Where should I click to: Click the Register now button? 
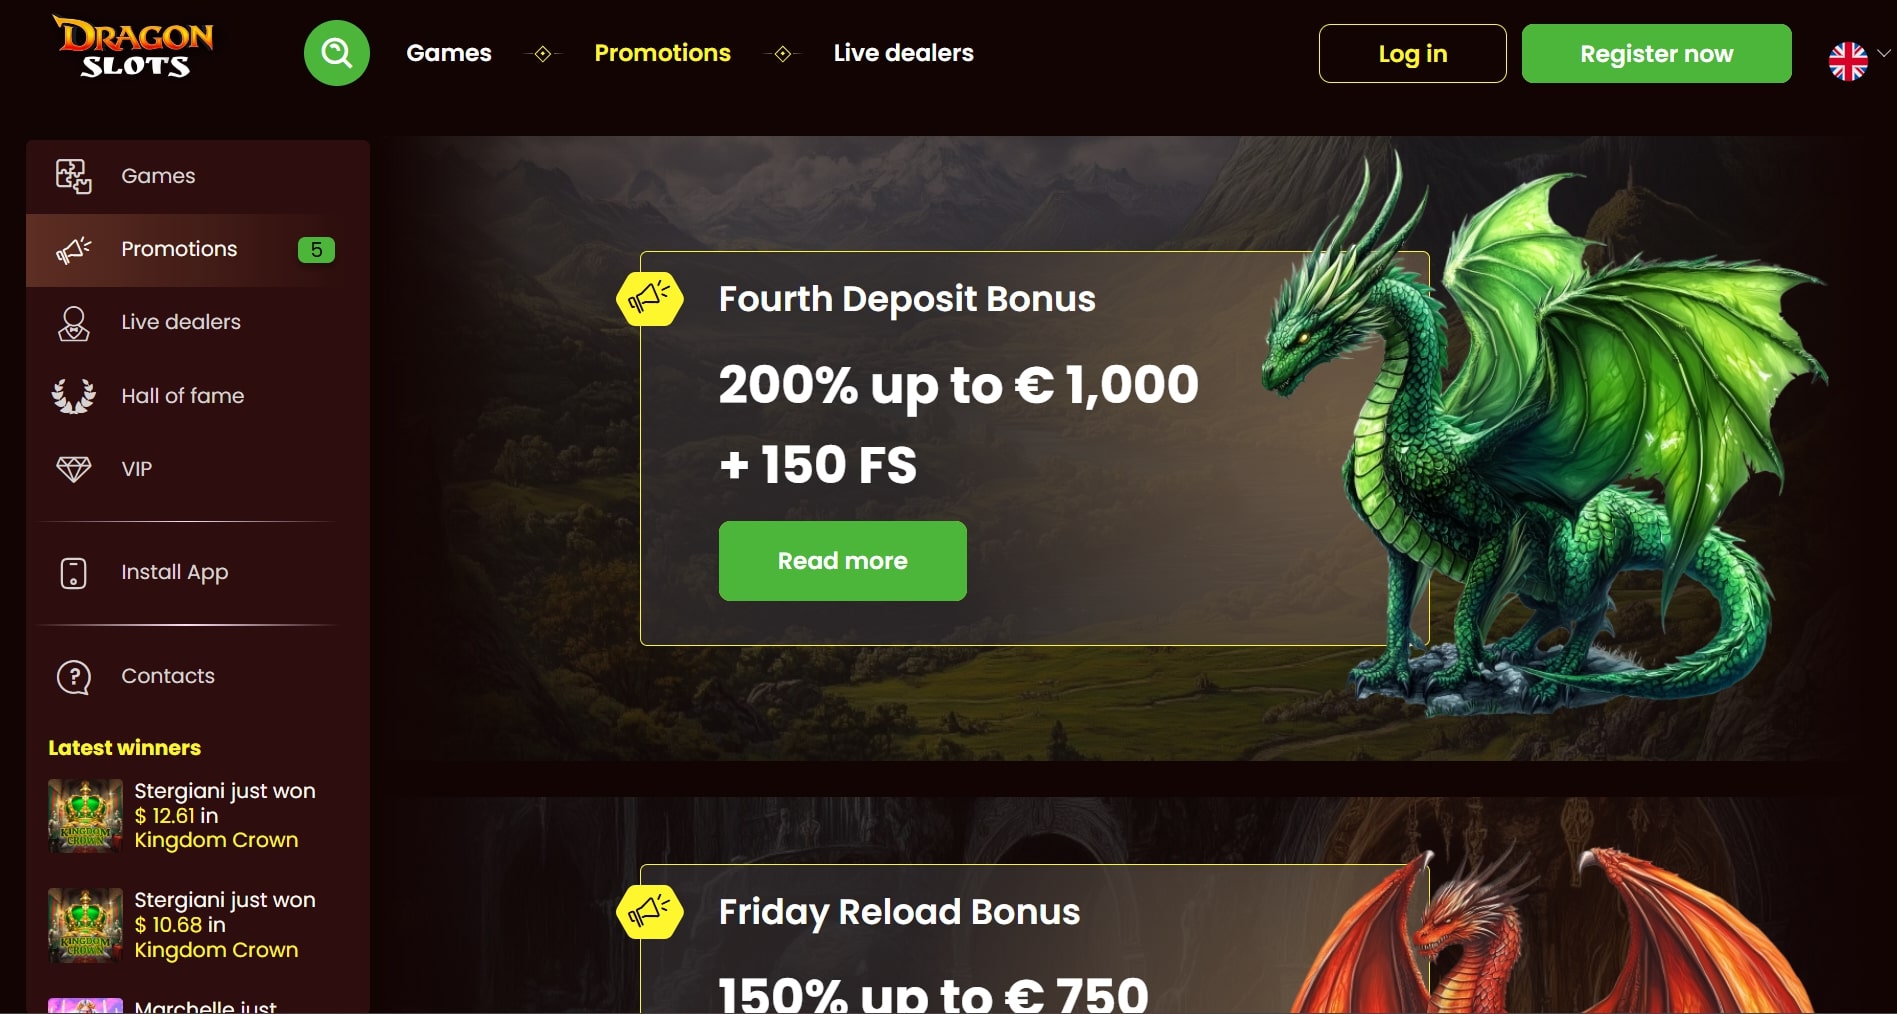click(1656, 53)
